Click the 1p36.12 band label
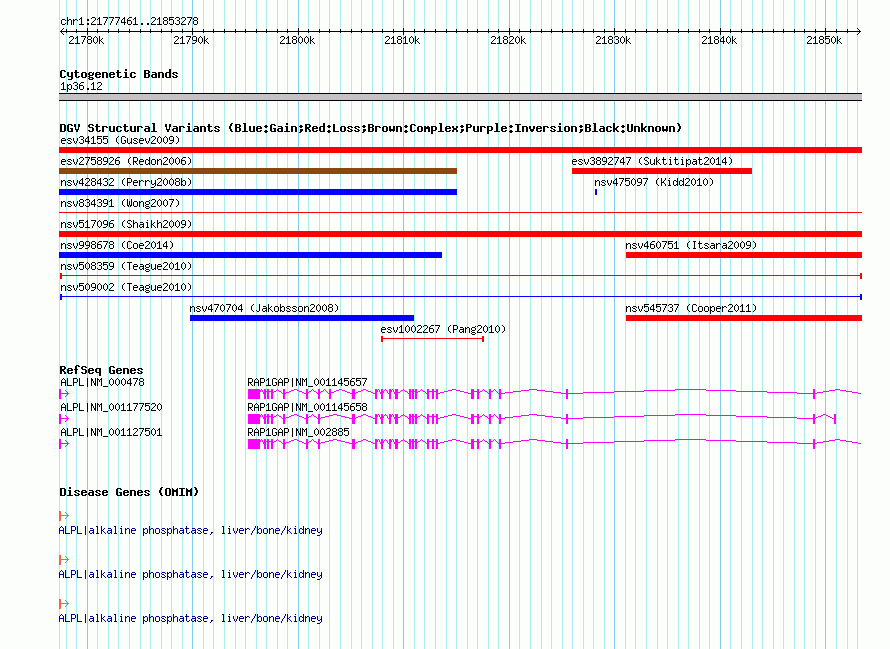 [x=81, y=86]
